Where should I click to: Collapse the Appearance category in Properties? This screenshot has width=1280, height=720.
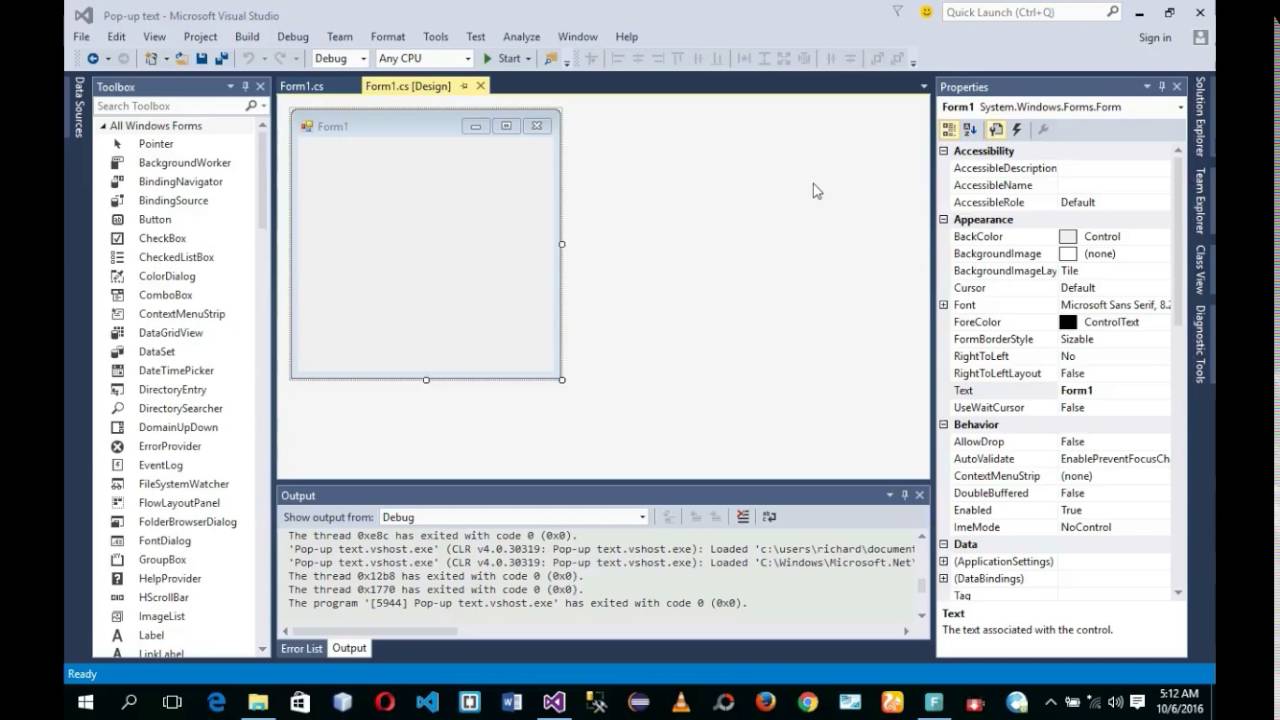[943, 219]
